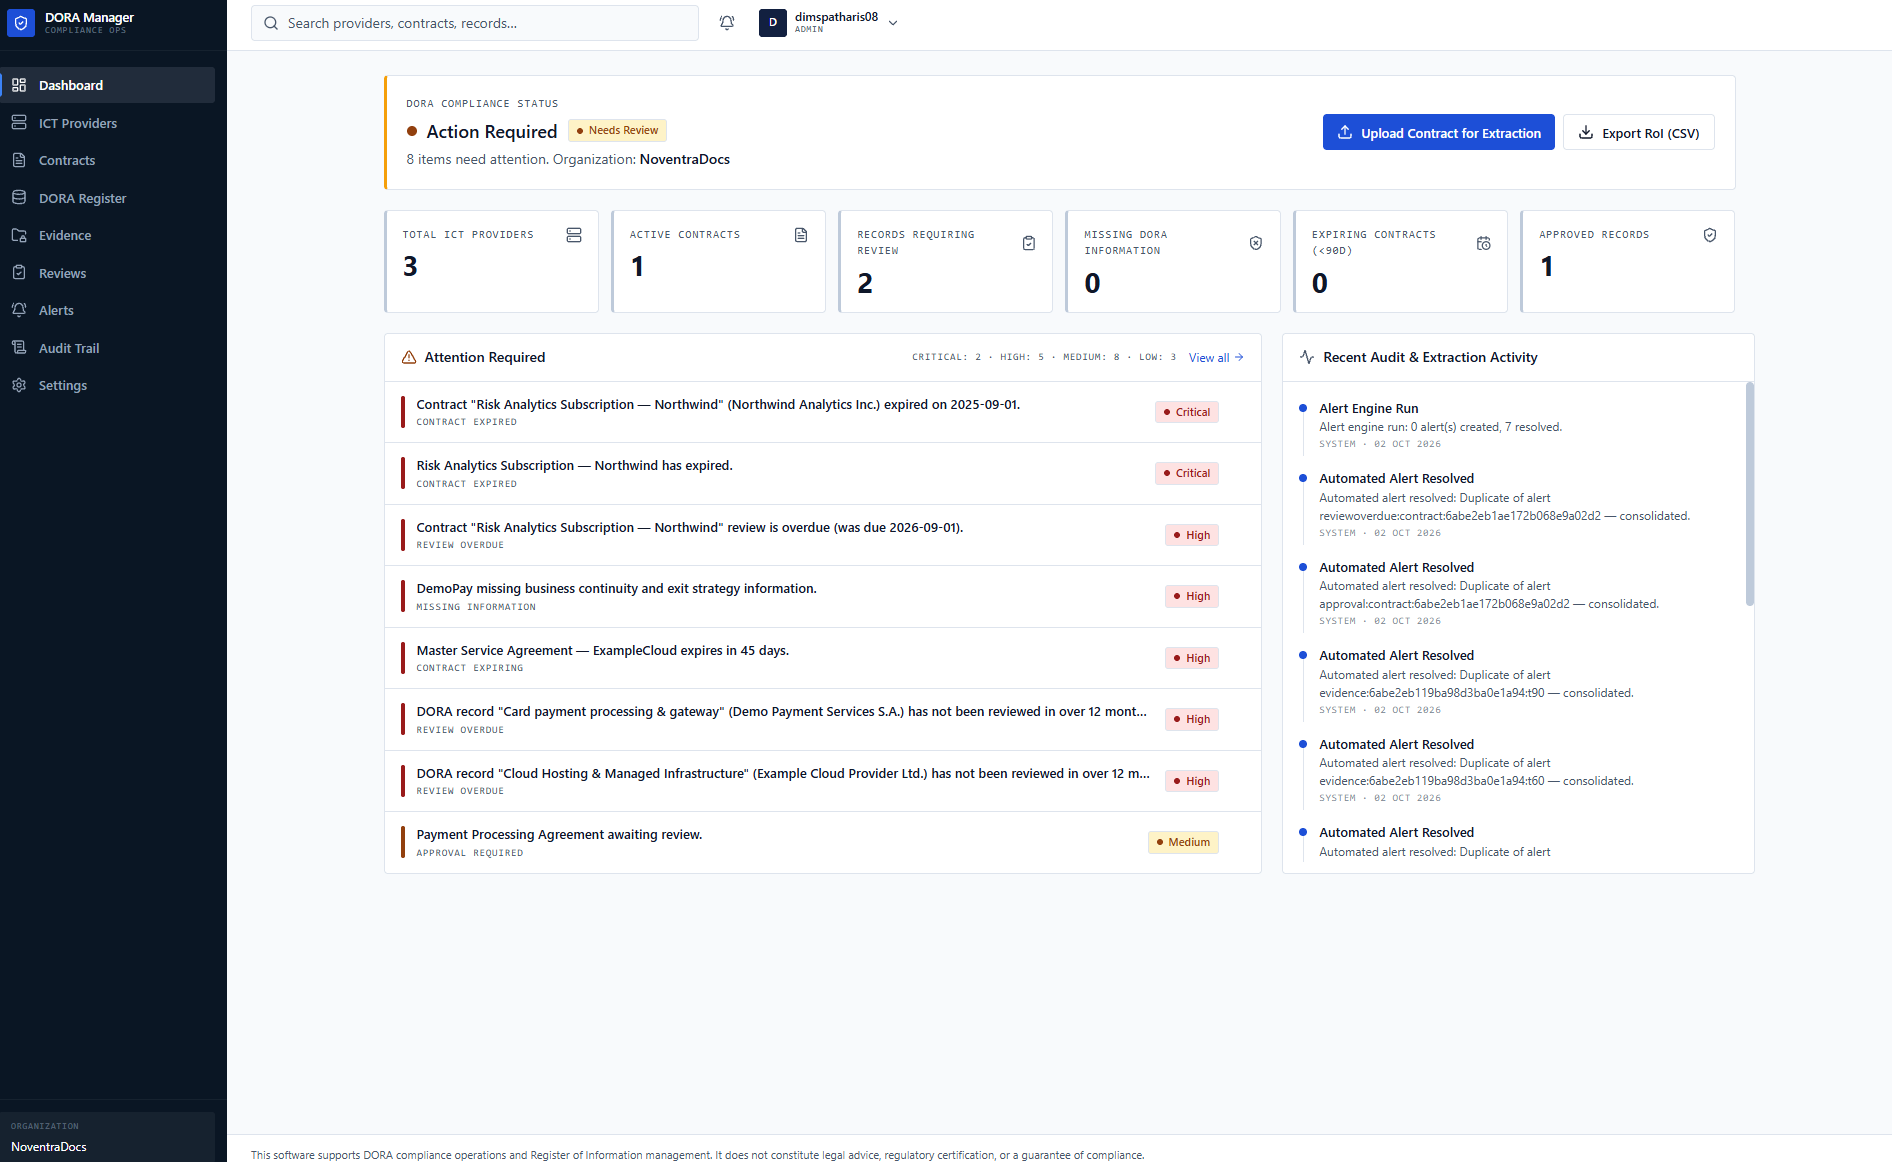The height and width of the screenshot is (1162, 1892).
Task: Click the Needs Review status badge
Action: [x=617, y=130]
